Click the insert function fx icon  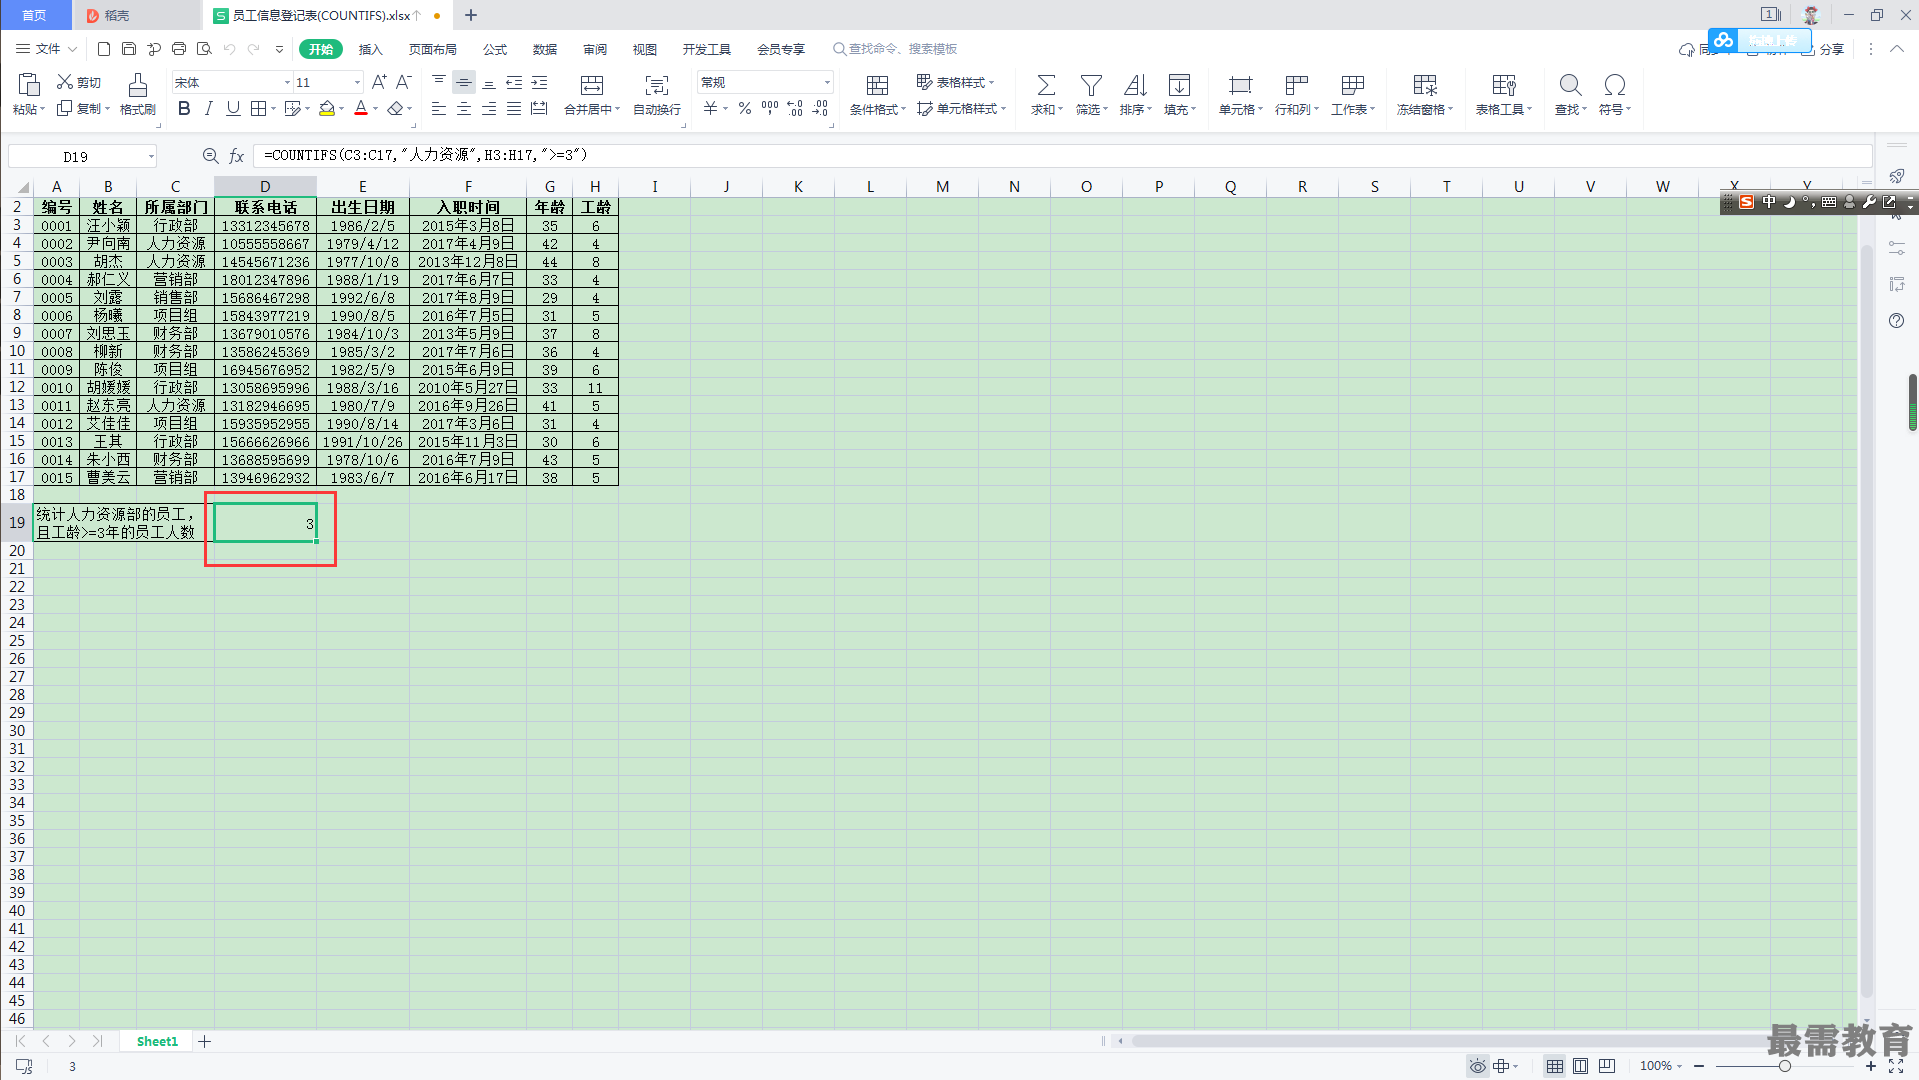[x=237, y=156]
